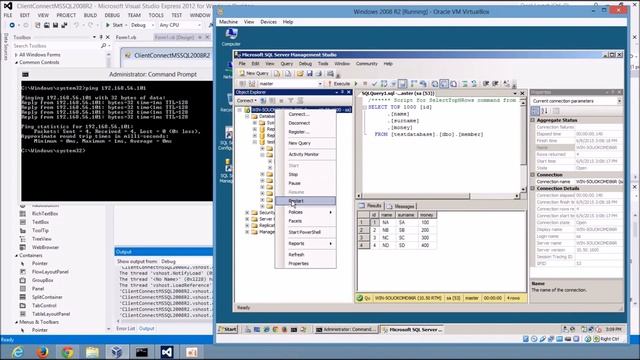Click Alphabetical sort icon in Properties panel
Viewport: 640px width, 360px height.
pyautogui.click(x=544, y=111)
